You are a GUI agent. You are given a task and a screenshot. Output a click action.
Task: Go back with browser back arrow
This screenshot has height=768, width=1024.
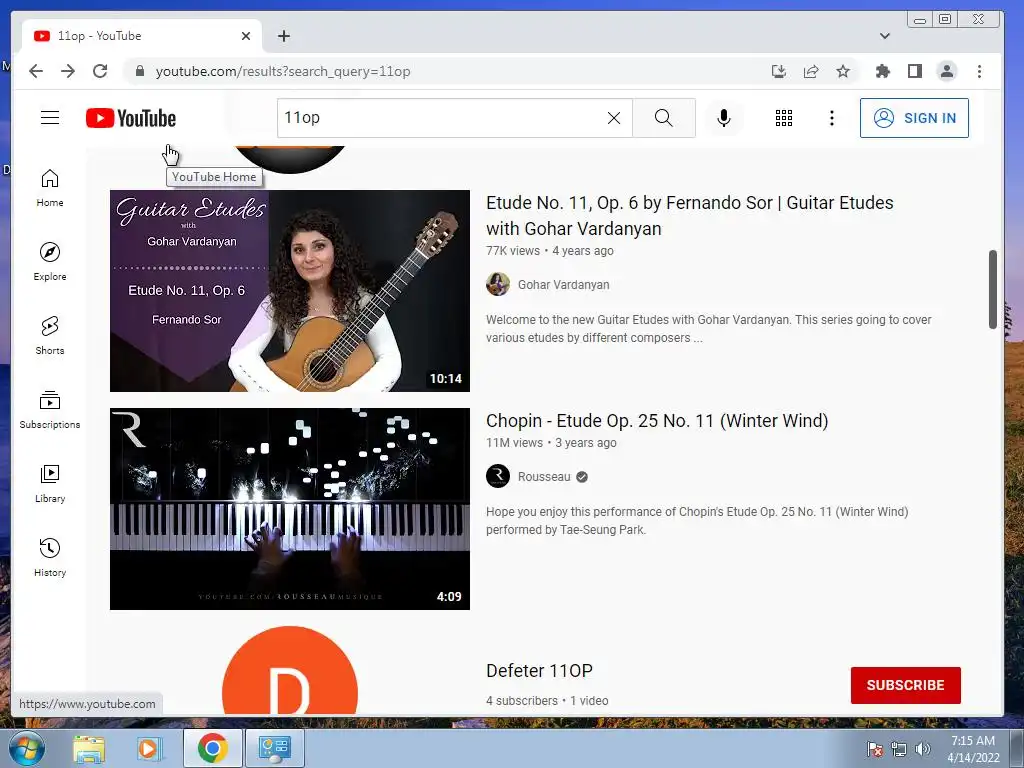pos(36,71)
